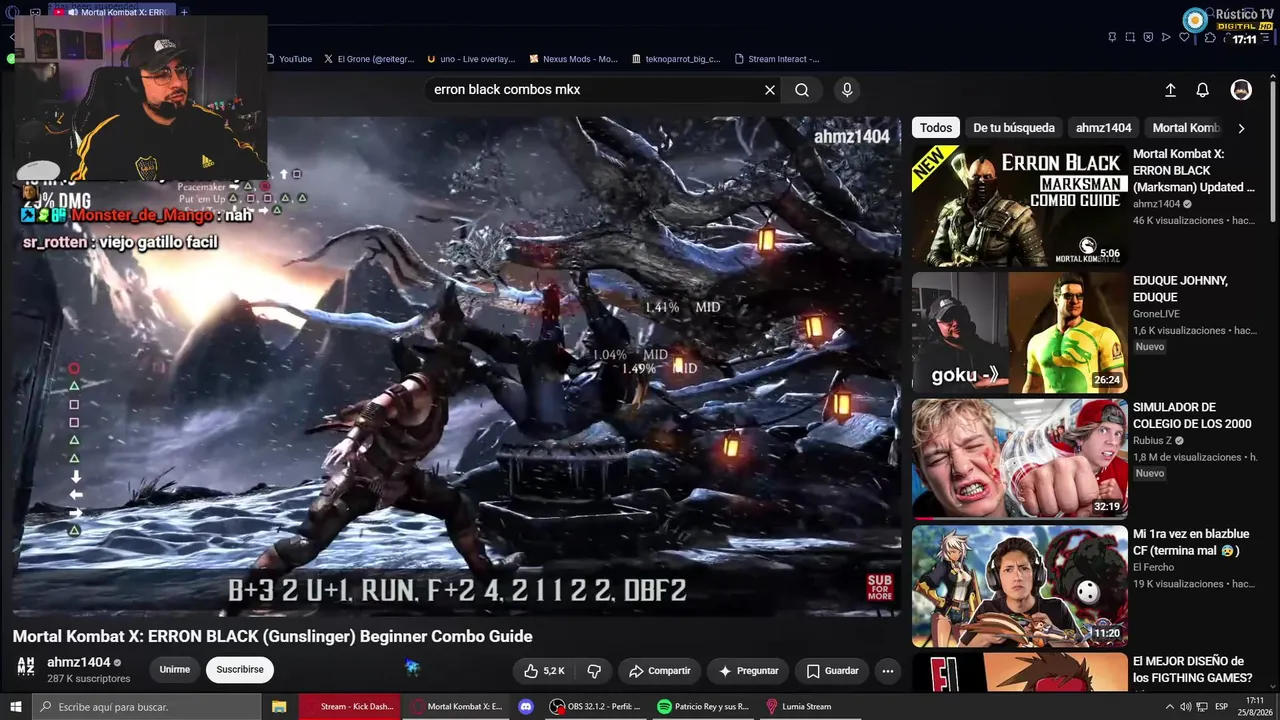1280x720 pixels.
Task: Open YouTube notifications bell
Action: click(x=1203, y=90)
